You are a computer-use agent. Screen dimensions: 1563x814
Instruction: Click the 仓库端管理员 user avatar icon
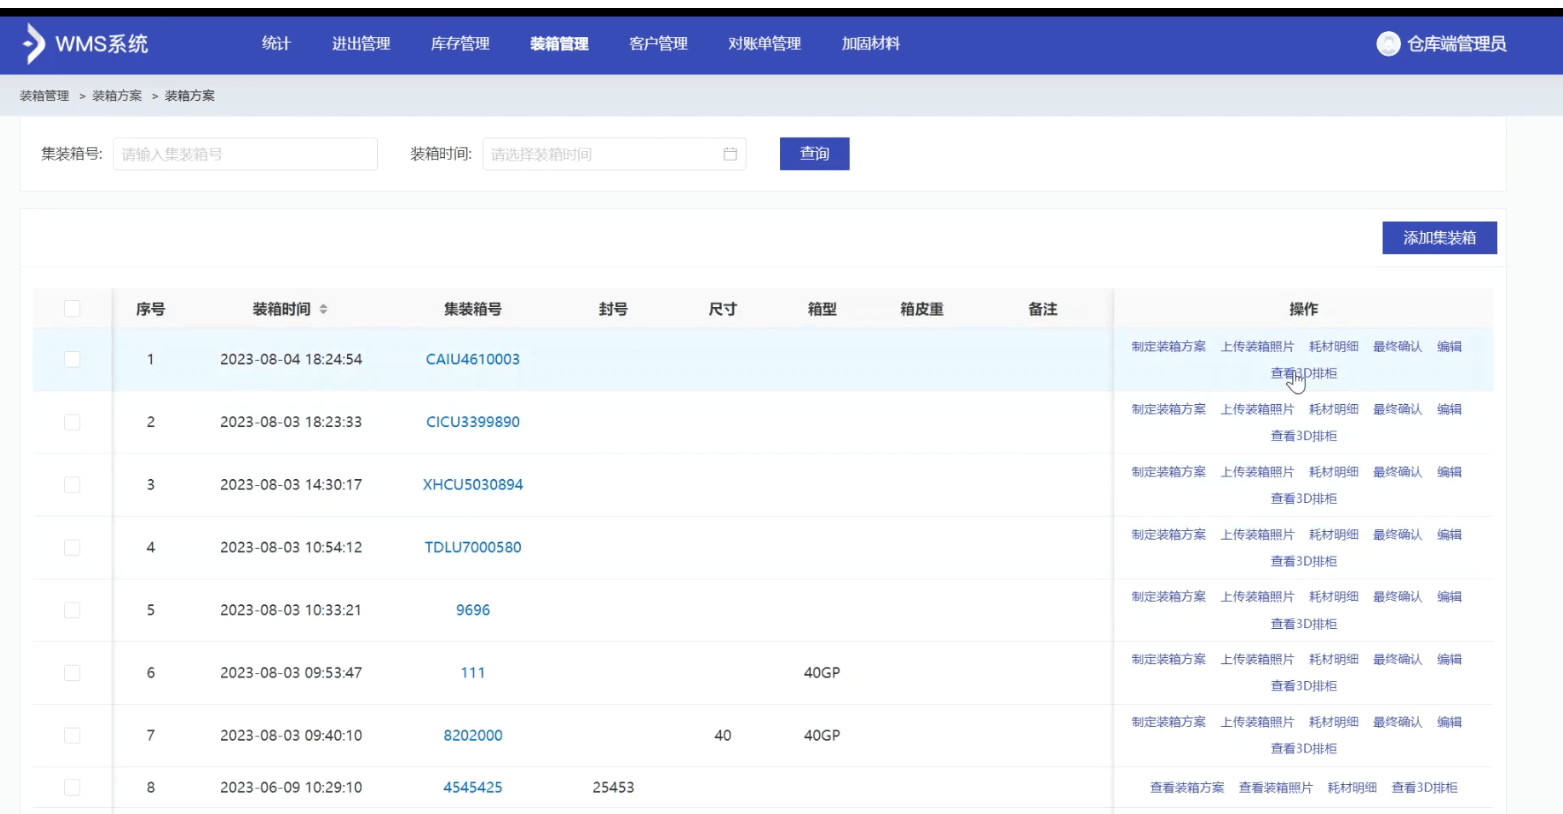point(1388,44)
